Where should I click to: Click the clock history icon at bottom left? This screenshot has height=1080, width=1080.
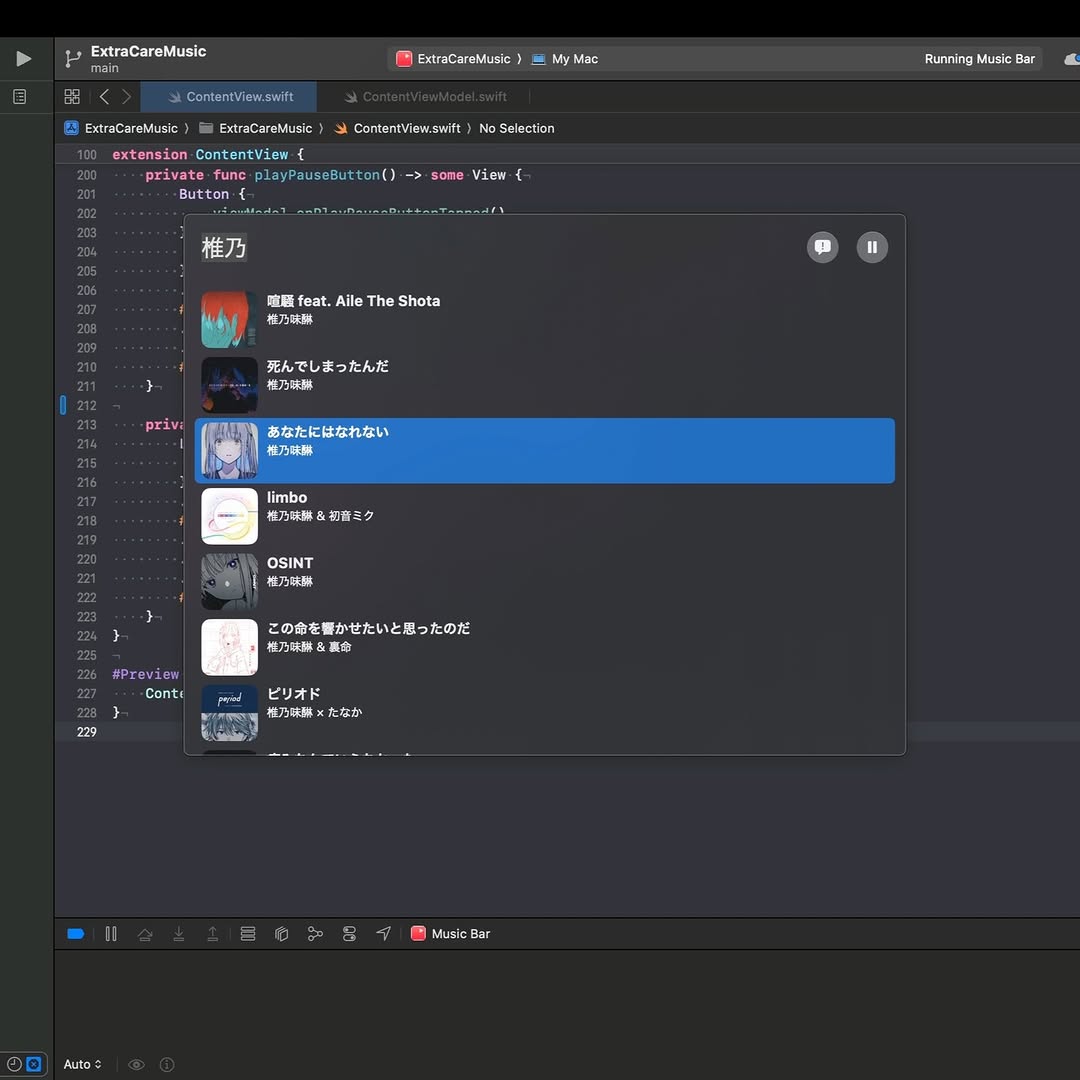[14, 1064]
